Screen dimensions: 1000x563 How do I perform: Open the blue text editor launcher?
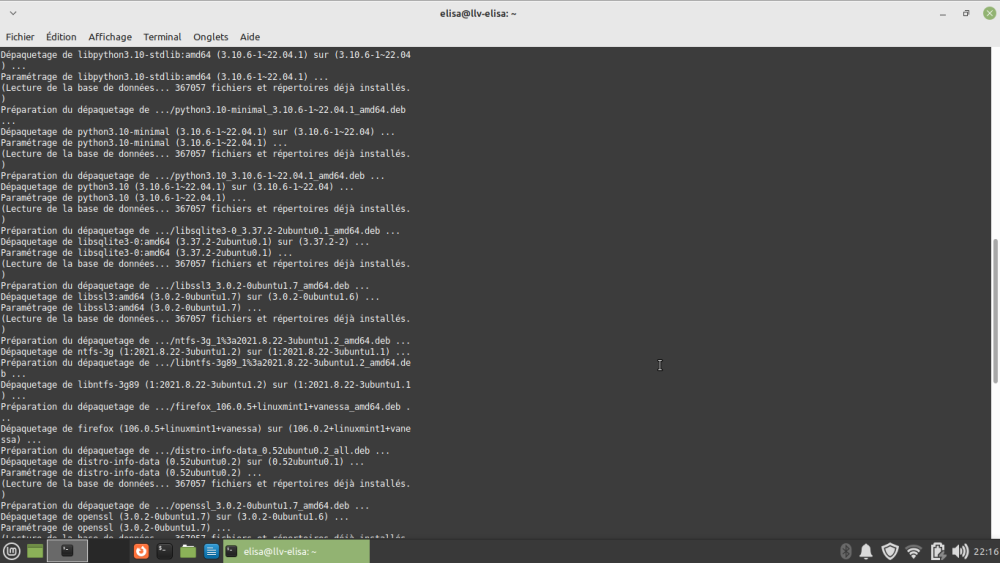[x=211, y=552]
